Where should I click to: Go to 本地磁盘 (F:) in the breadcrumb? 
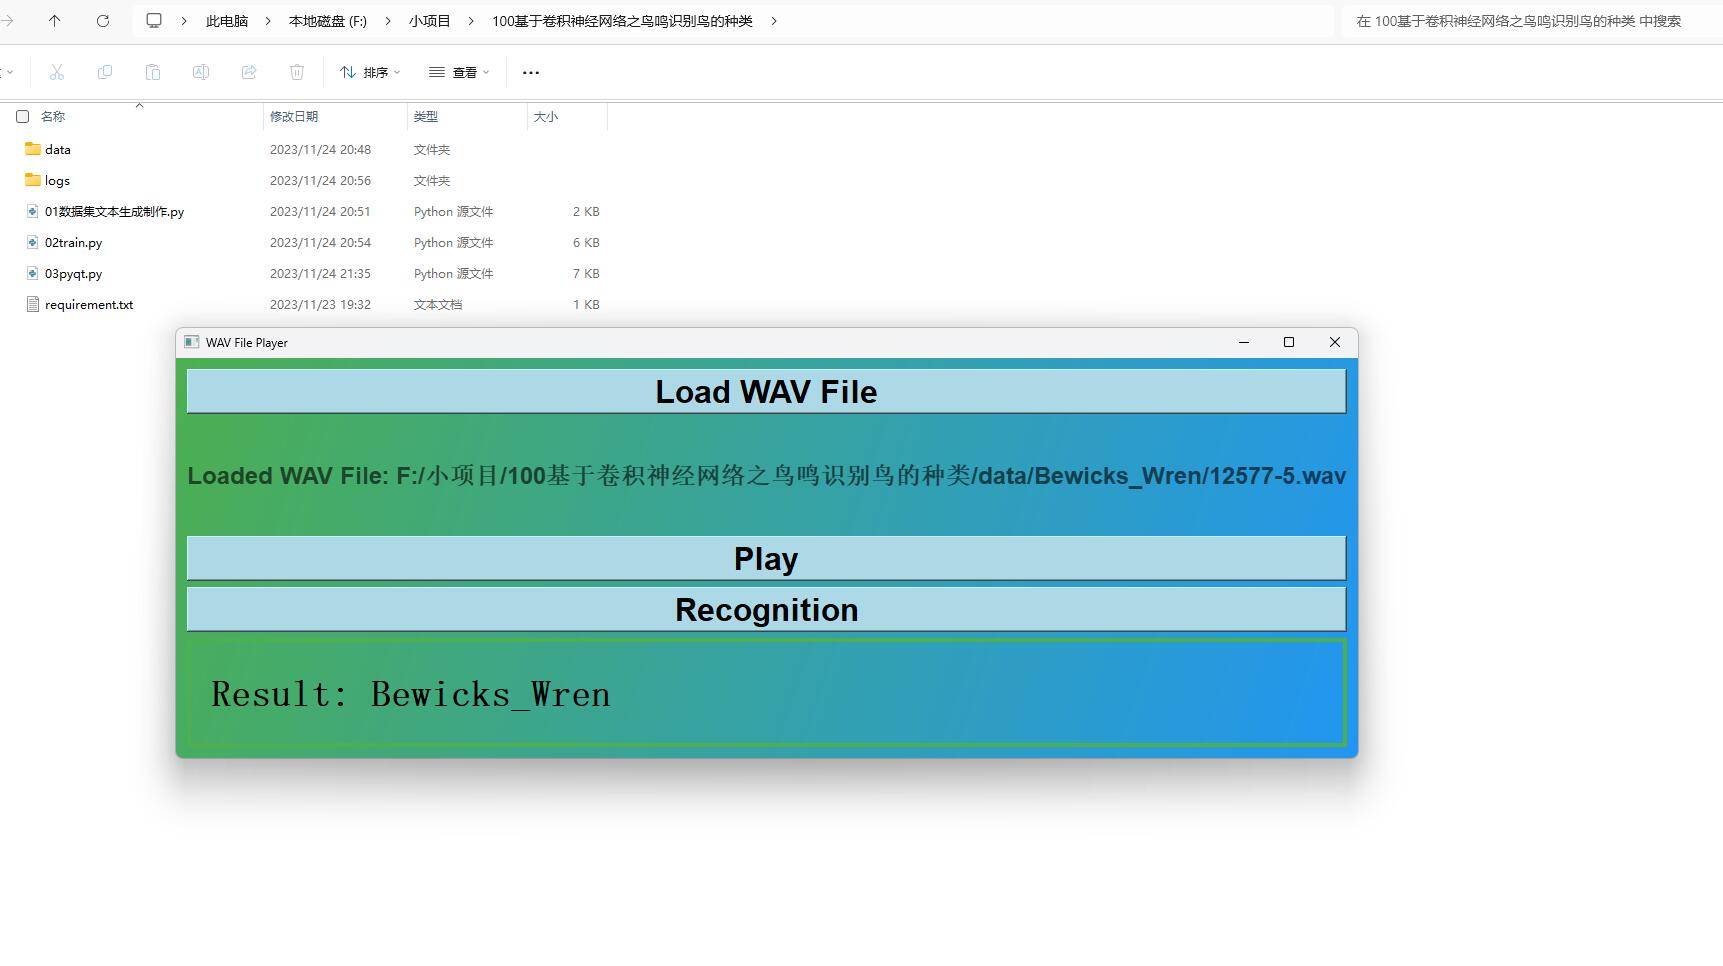coord(328,20)
